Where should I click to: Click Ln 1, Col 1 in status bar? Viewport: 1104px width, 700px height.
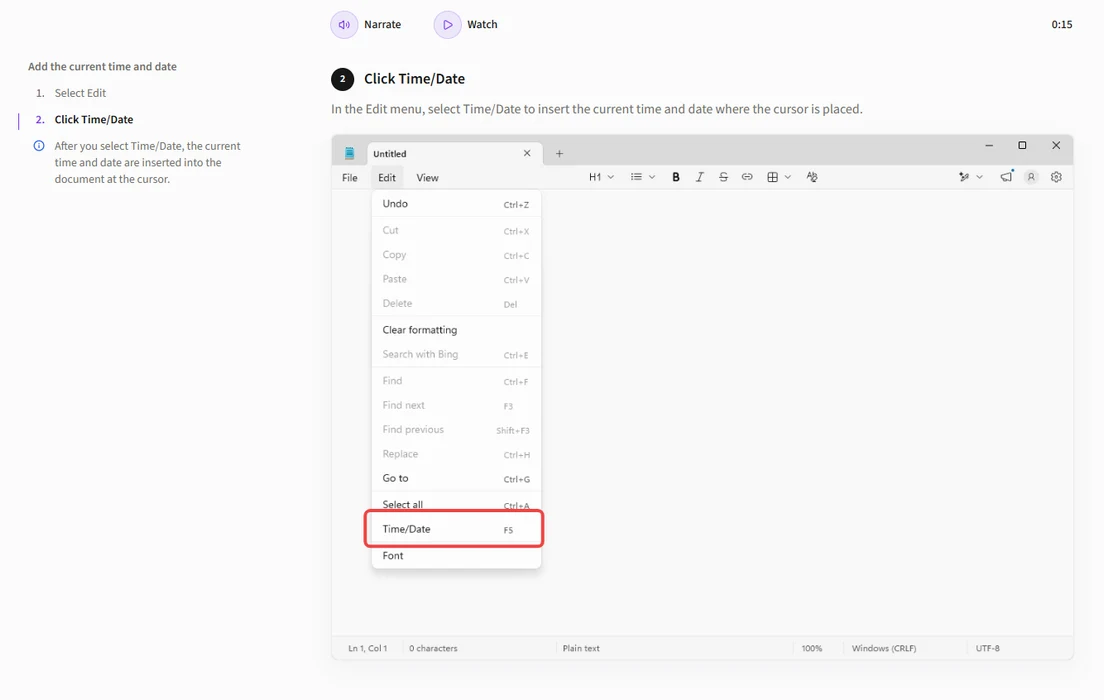pyautogui.click(x=368, y=649)
